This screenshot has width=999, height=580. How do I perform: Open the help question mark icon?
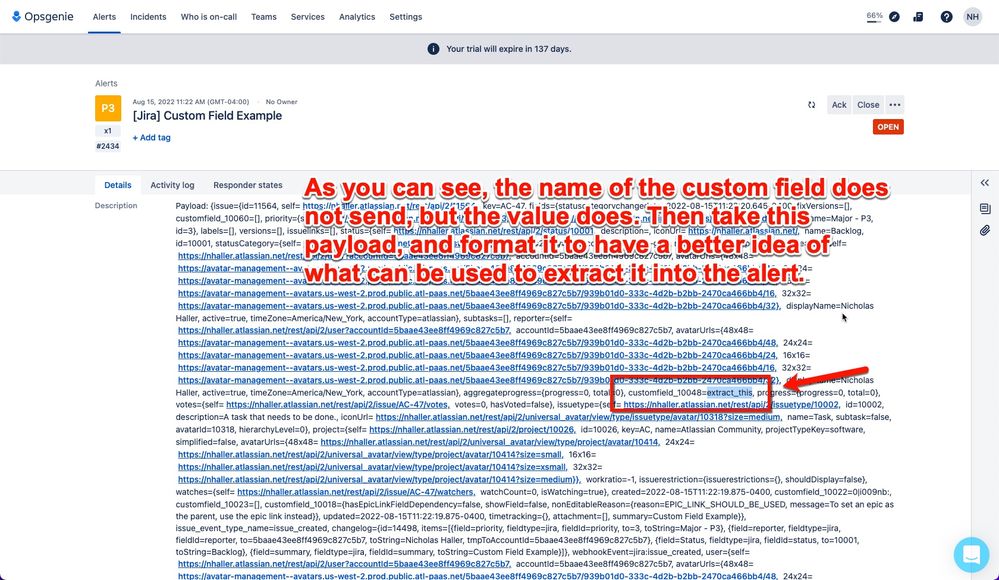pos(946,17)
